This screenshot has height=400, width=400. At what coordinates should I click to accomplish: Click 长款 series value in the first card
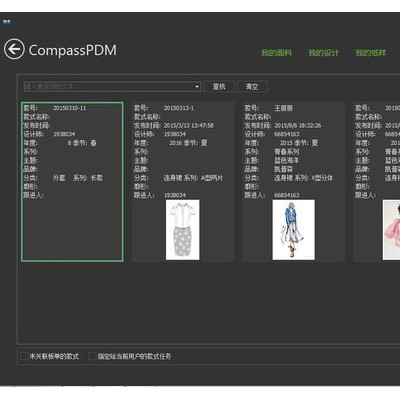pyautogui.click(x=97, y=178)
